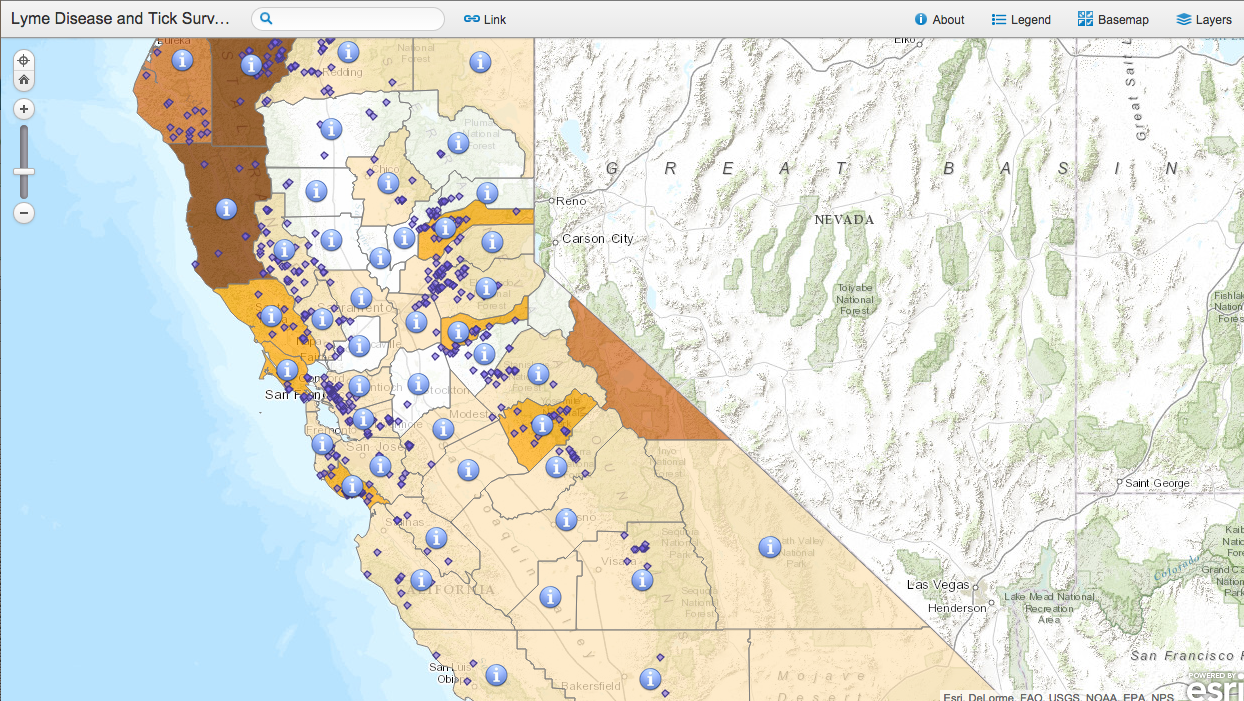Click the info marker near Modesto

[x=444, y=428]
